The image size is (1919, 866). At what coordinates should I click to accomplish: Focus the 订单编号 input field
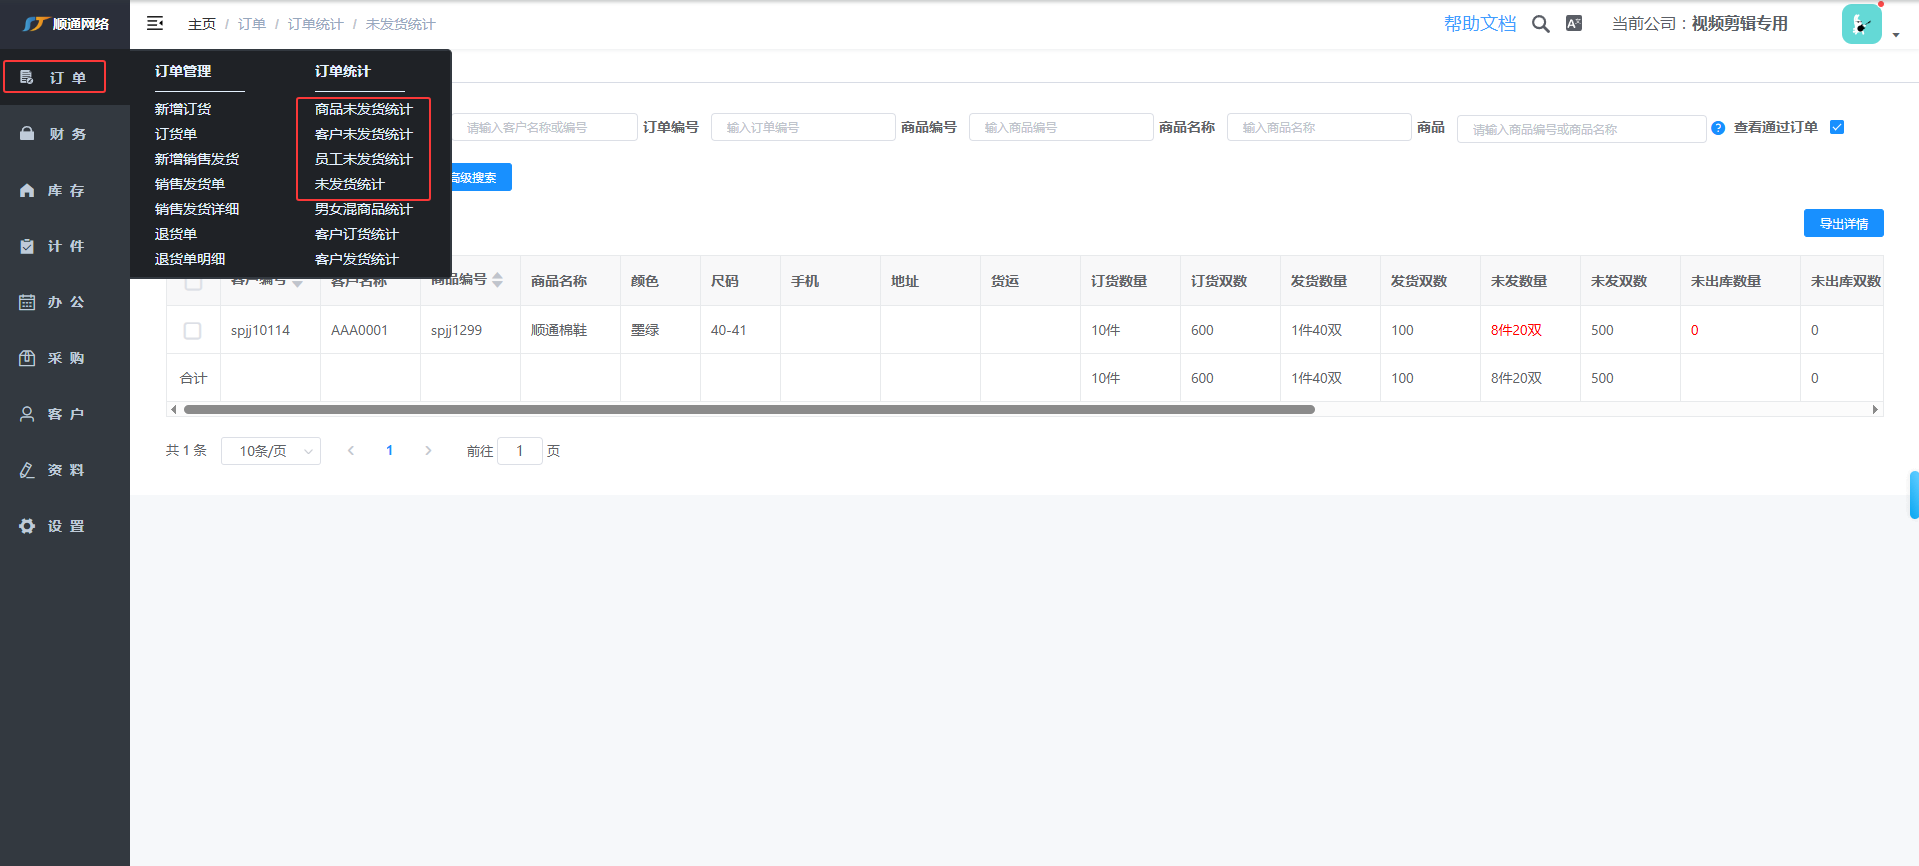point(803,127)
